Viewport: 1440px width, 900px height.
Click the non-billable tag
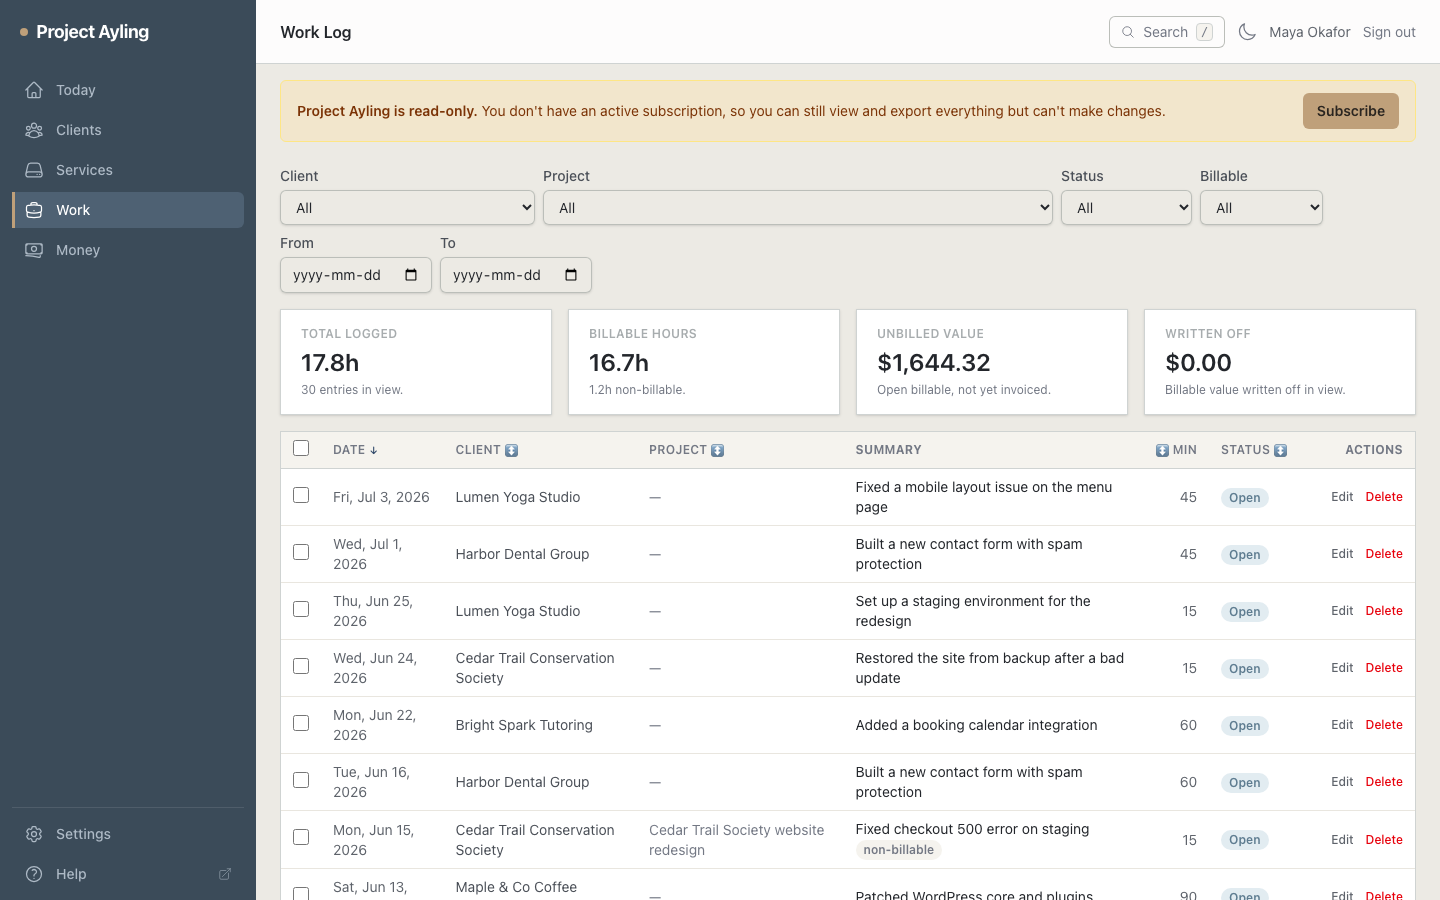pyautogui.click(x=899, y=850)
